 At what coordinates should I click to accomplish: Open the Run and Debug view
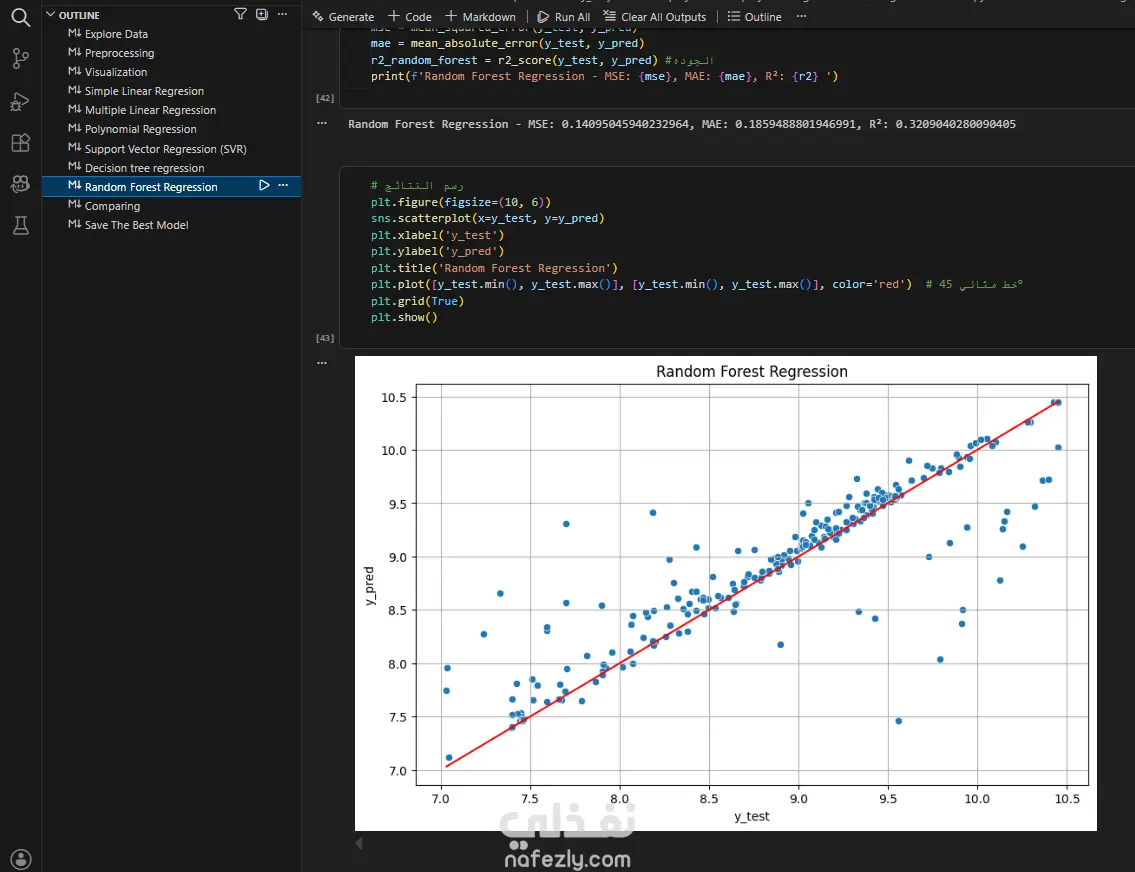pyautogui.click(x=21, y=101)
